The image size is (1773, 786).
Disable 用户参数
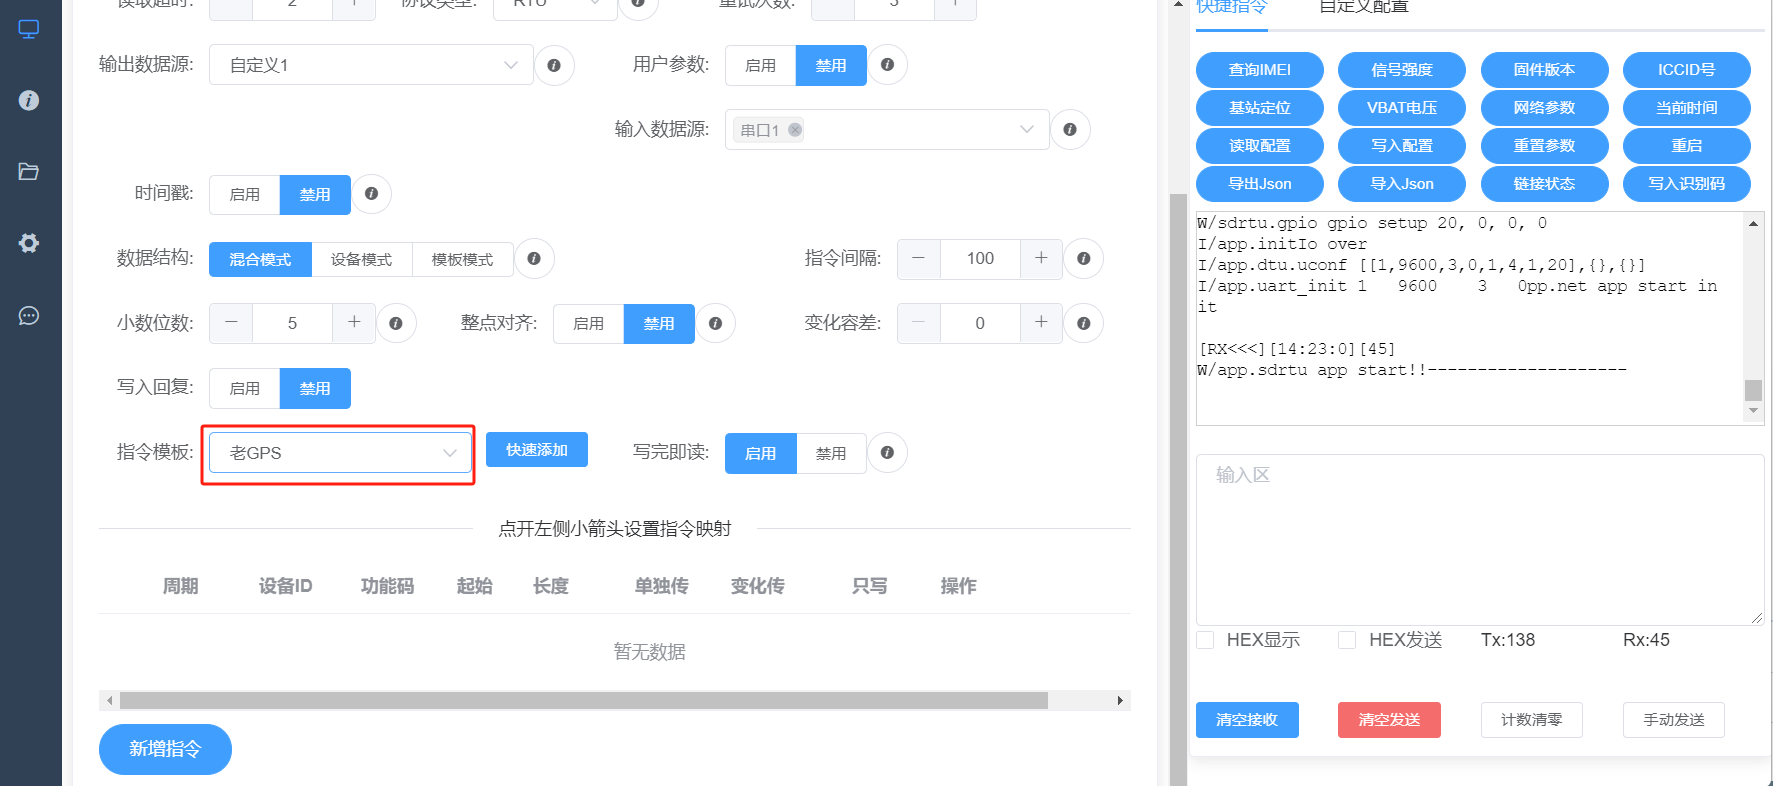[831, 65]
